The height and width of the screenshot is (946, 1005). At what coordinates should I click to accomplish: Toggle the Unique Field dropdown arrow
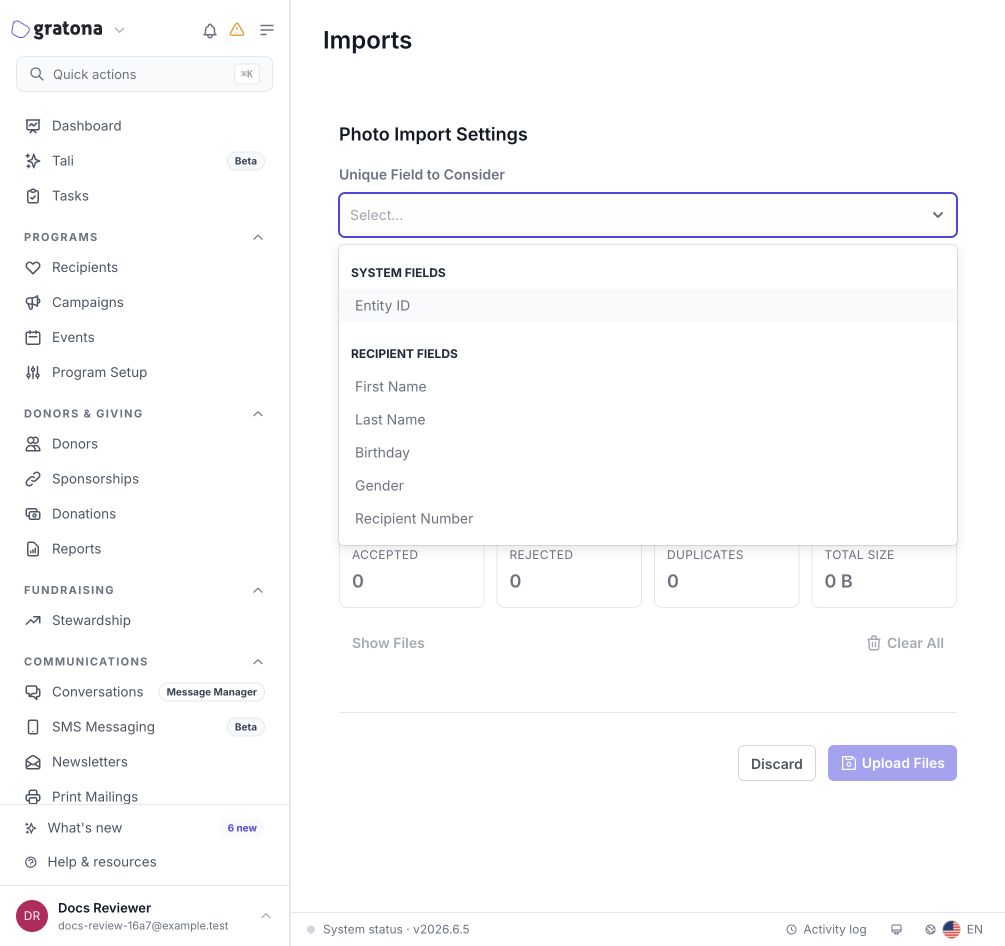click(937, 215)
